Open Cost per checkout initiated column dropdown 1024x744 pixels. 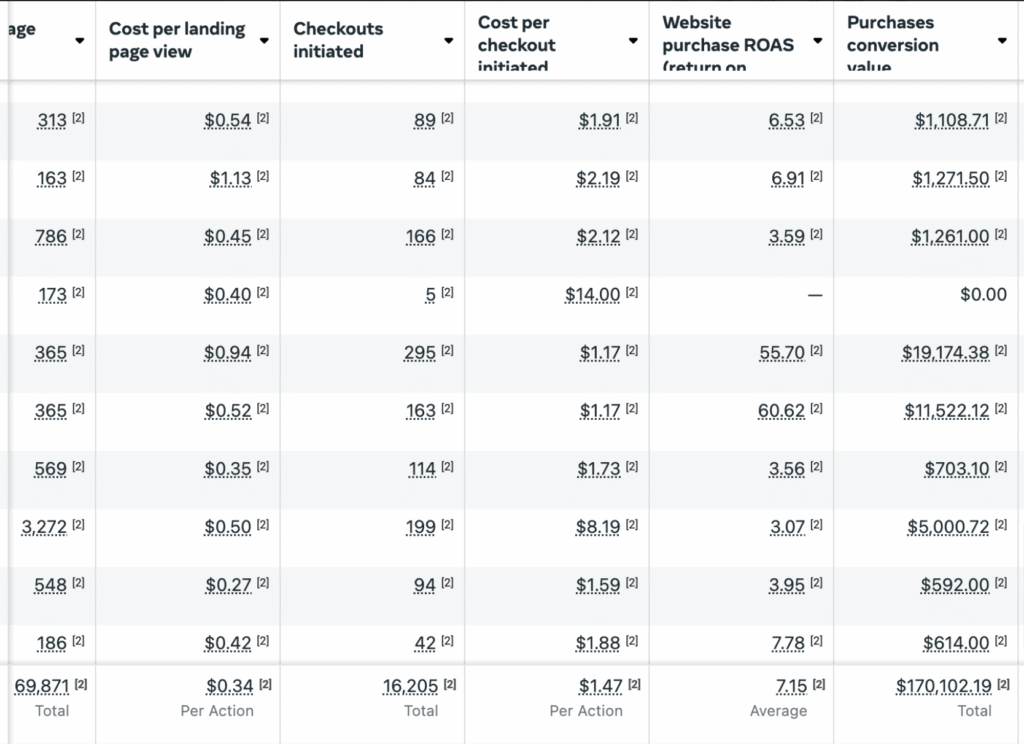(633, 41)
